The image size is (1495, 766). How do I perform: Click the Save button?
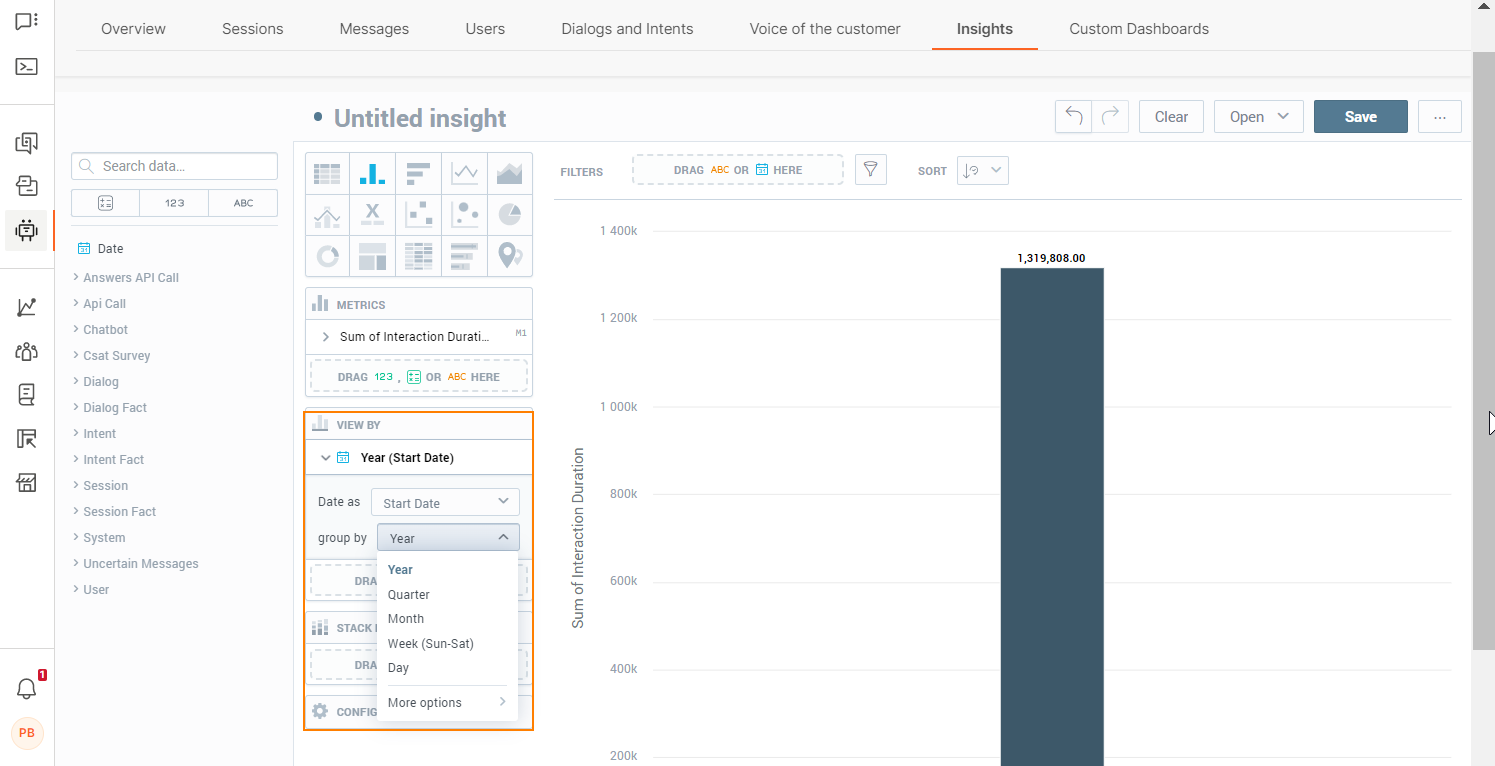click(x=1361, y=117)
